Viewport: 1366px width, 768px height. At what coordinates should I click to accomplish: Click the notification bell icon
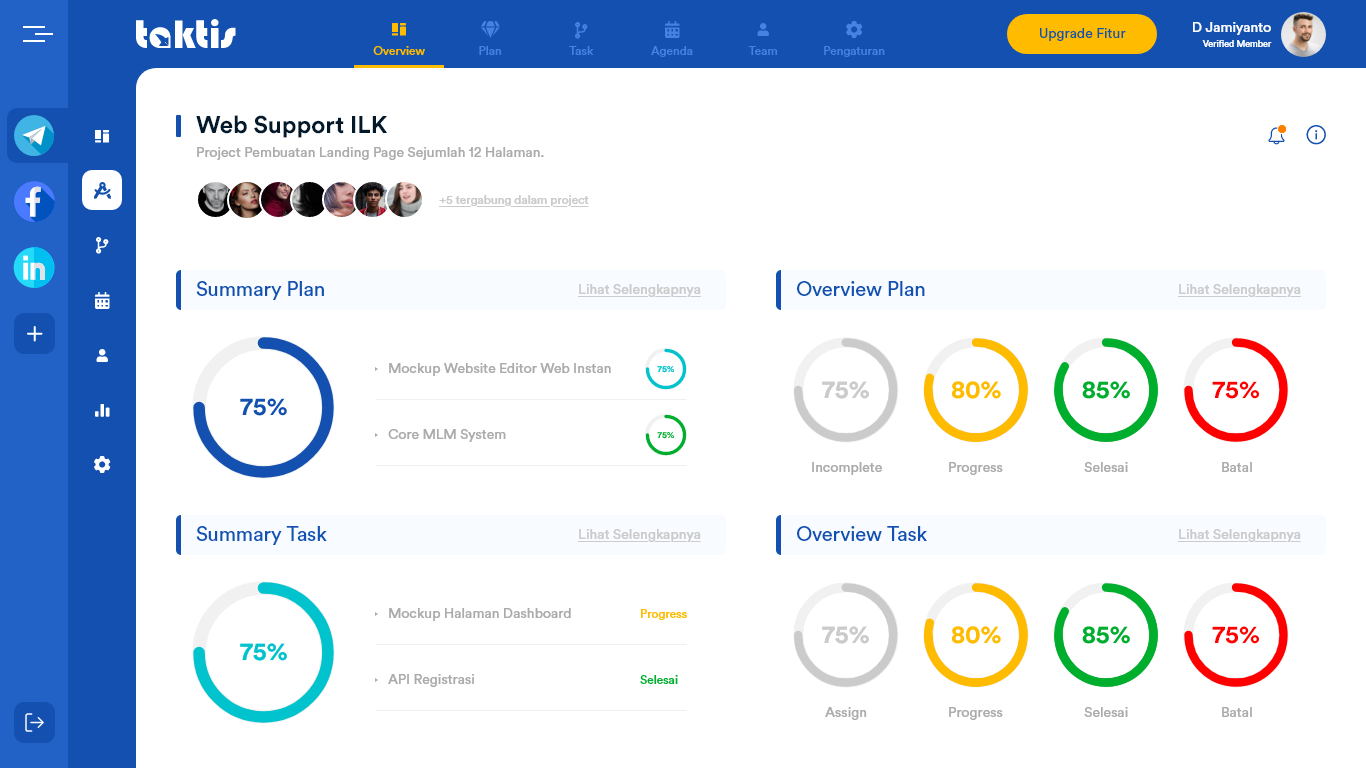[x=1276, y=135]
